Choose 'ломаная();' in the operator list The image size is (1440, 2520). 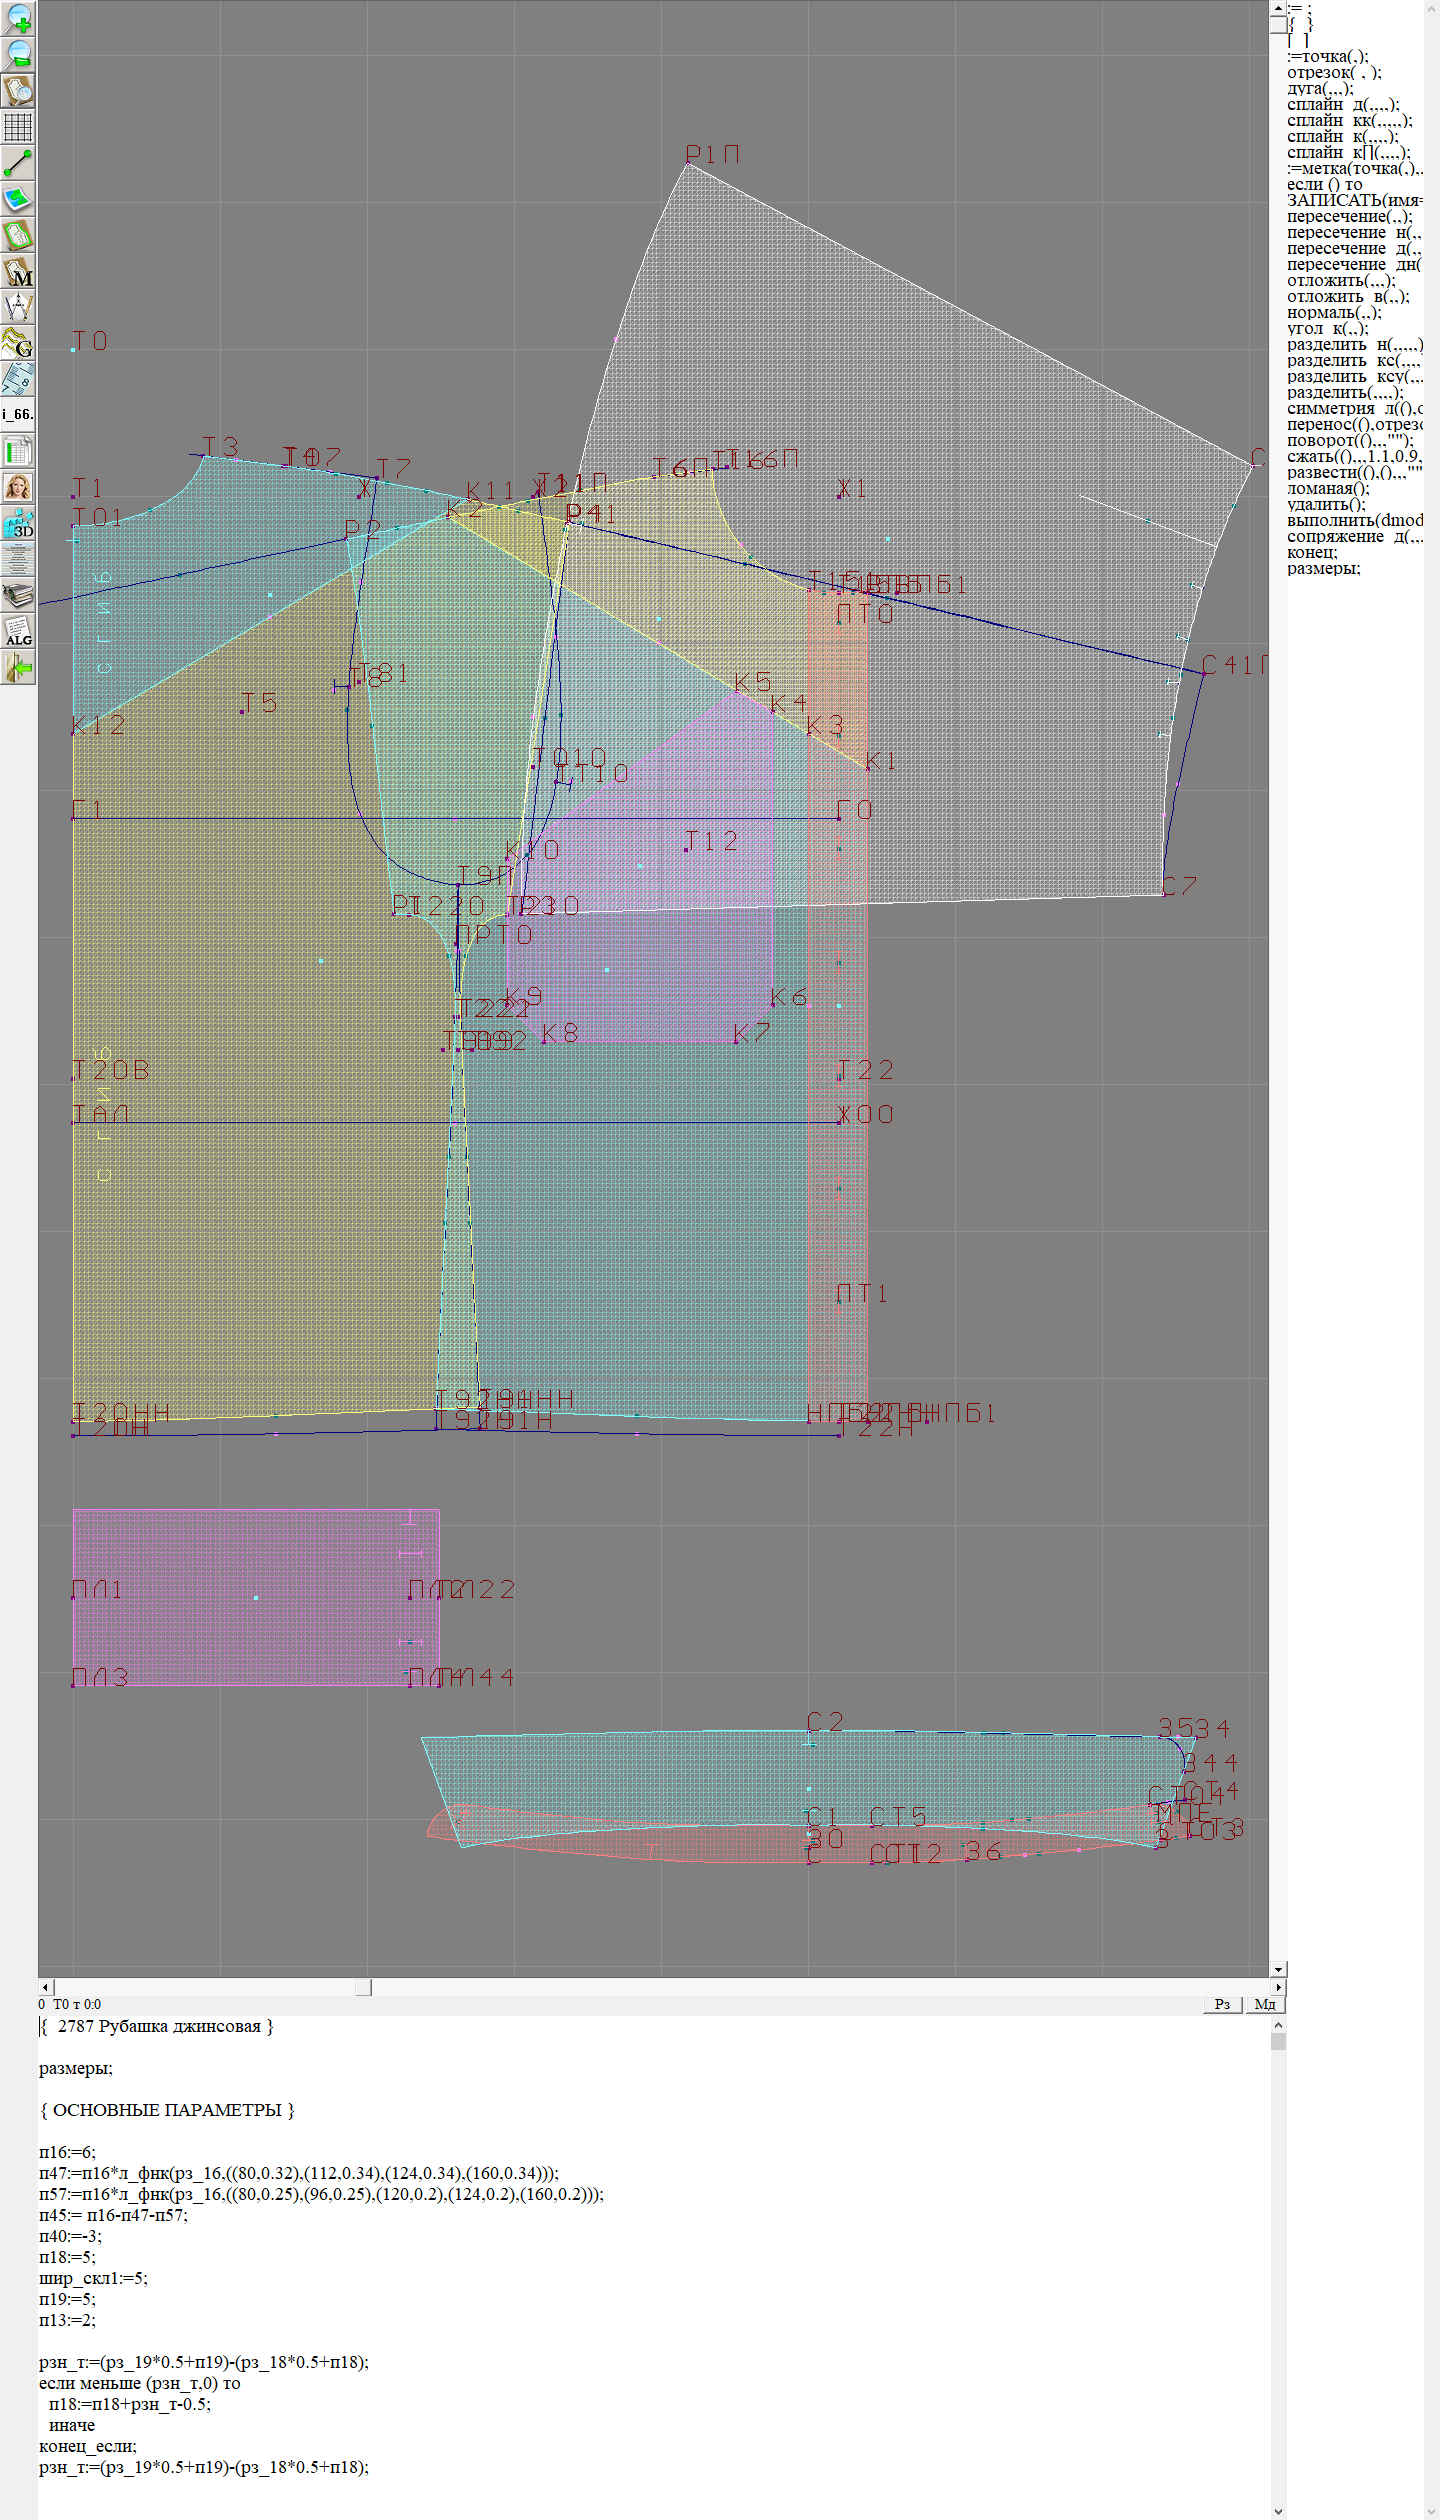[x=1328, y=488]
